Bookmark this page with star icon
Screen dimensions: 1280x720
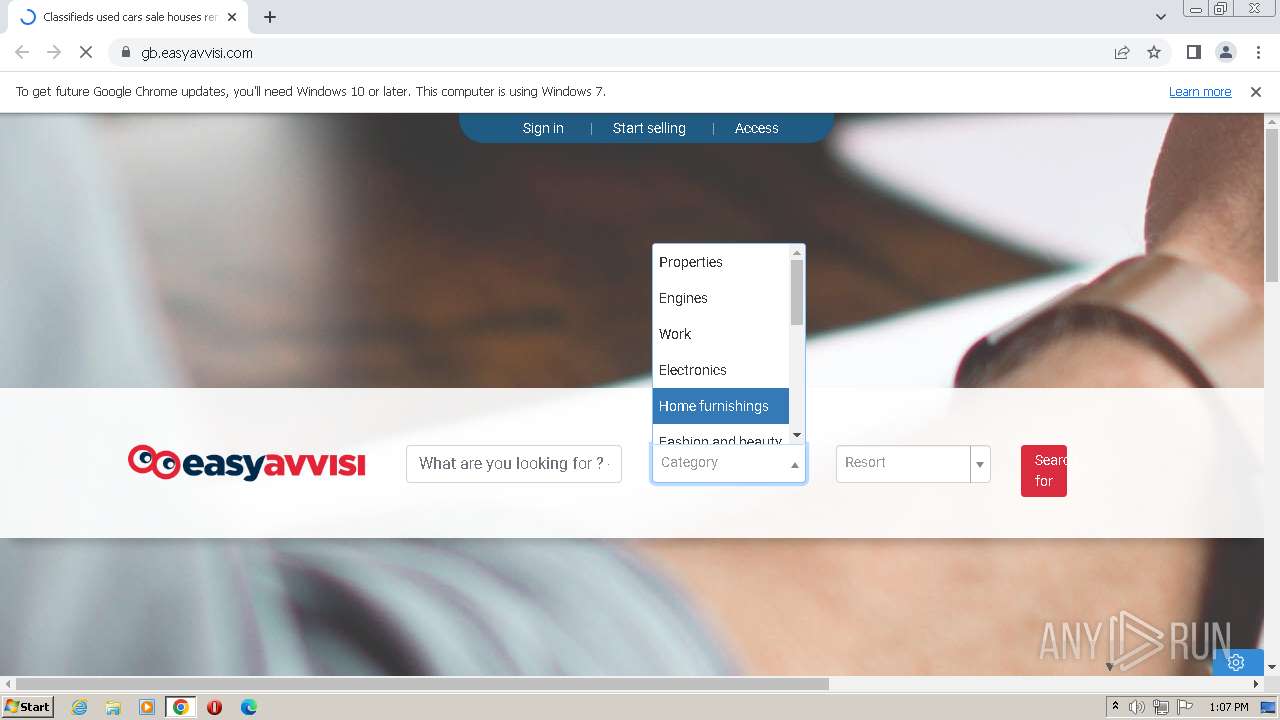tap(1154, 53)
